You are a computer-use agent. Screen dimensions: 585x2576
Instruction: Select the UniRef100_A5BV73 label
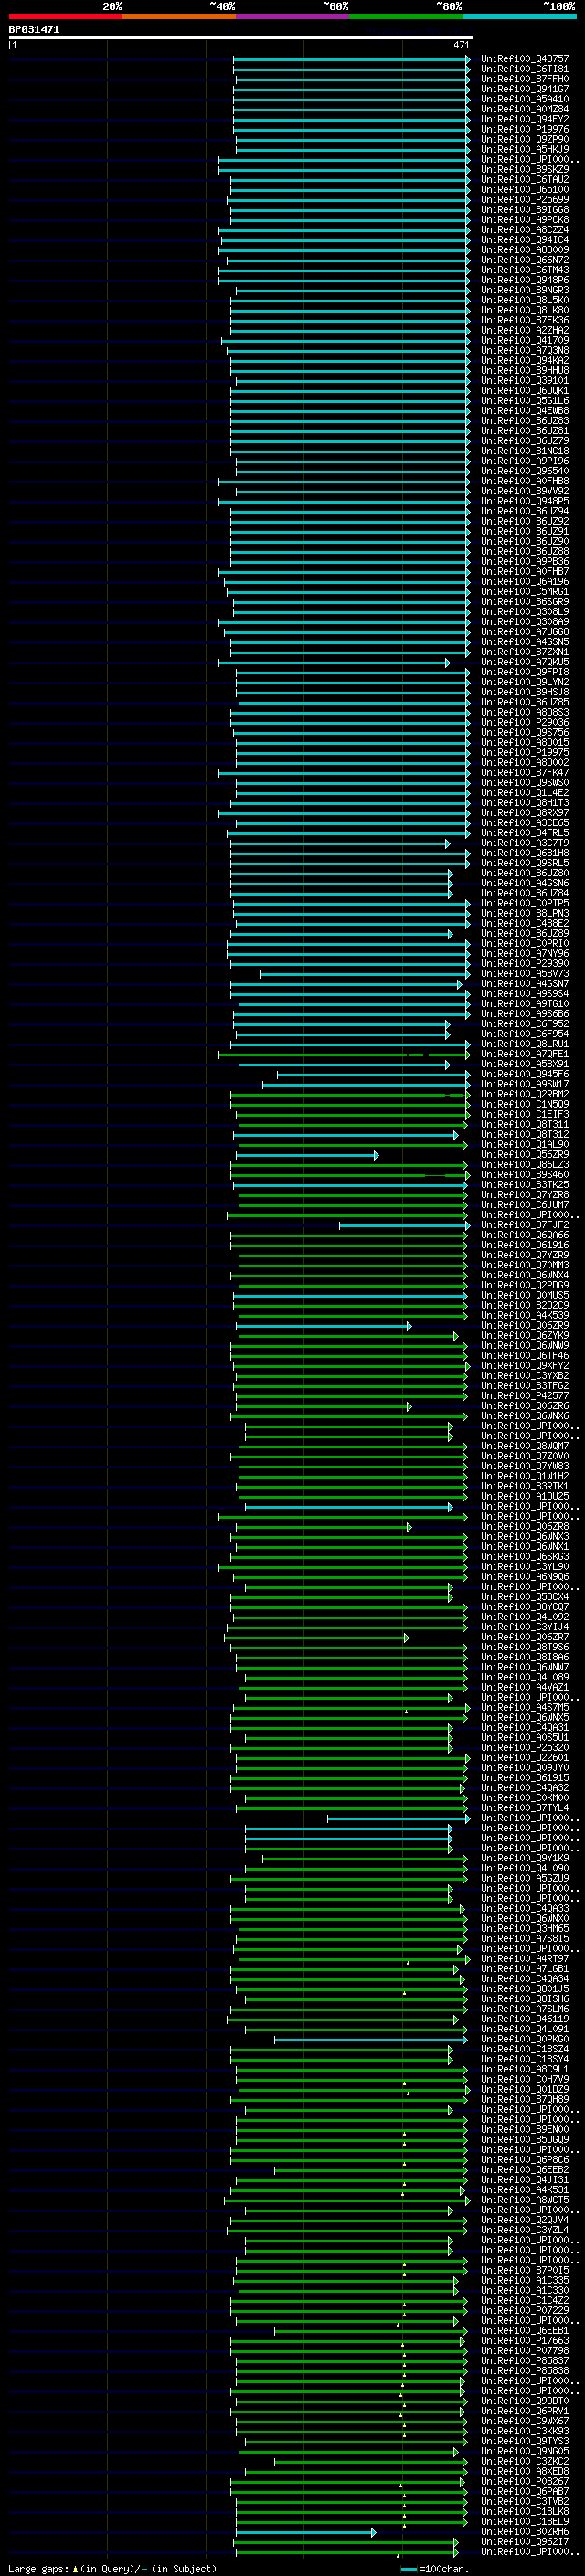524,973
